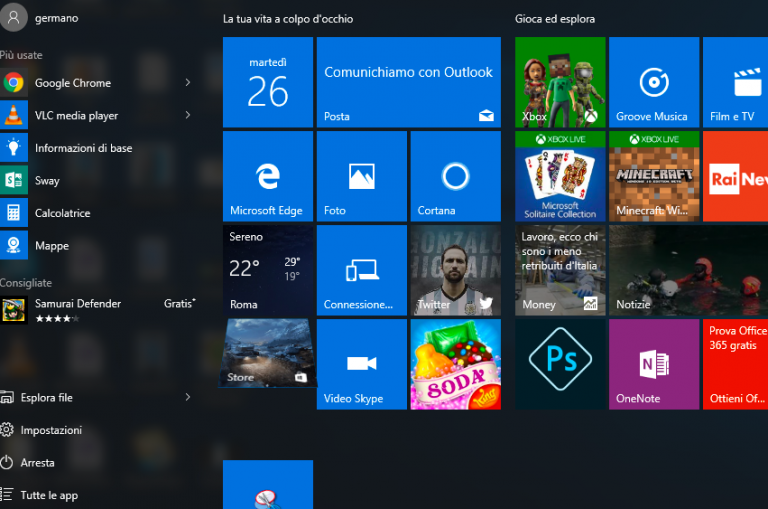Open the Roma weather tile
The height and width of the screenshot is (509, 768).
[x=267, y=270]
